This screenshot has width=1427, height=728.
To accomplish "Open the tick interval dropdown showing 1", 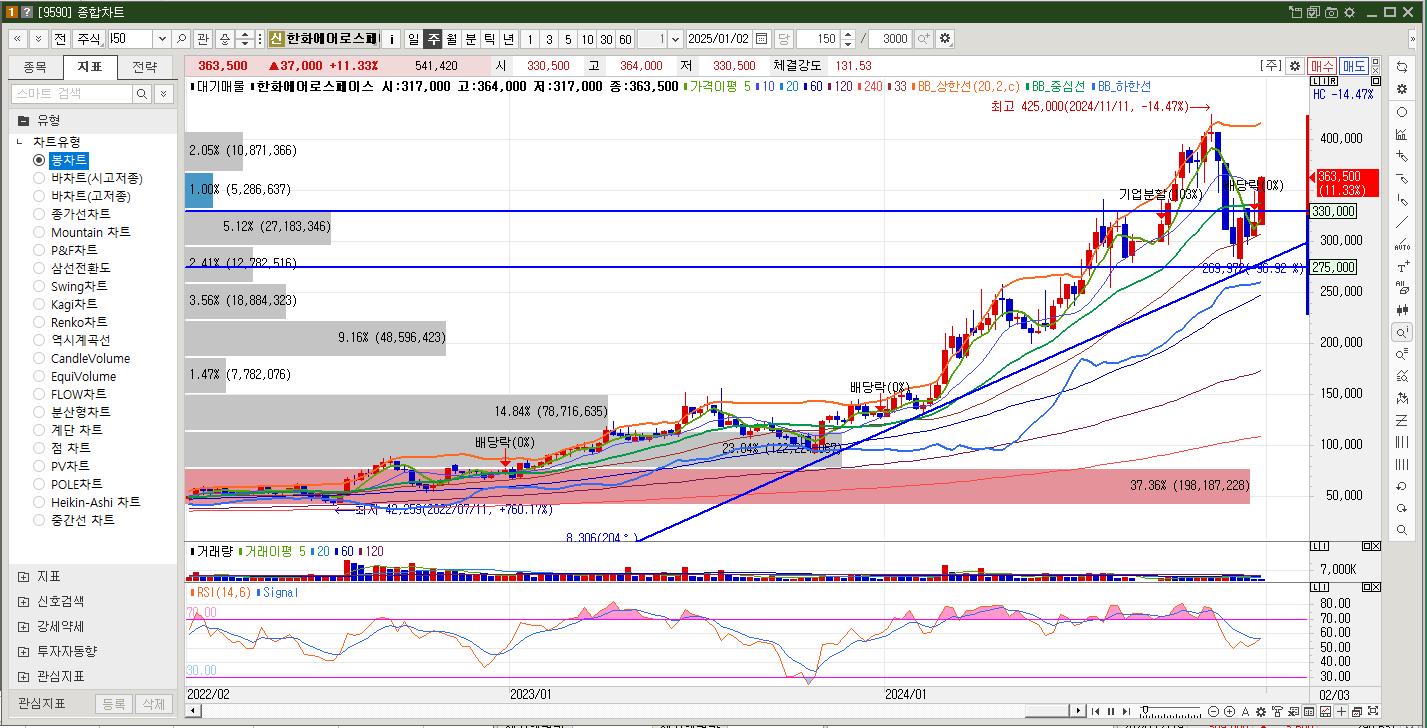I will [675, 39].
